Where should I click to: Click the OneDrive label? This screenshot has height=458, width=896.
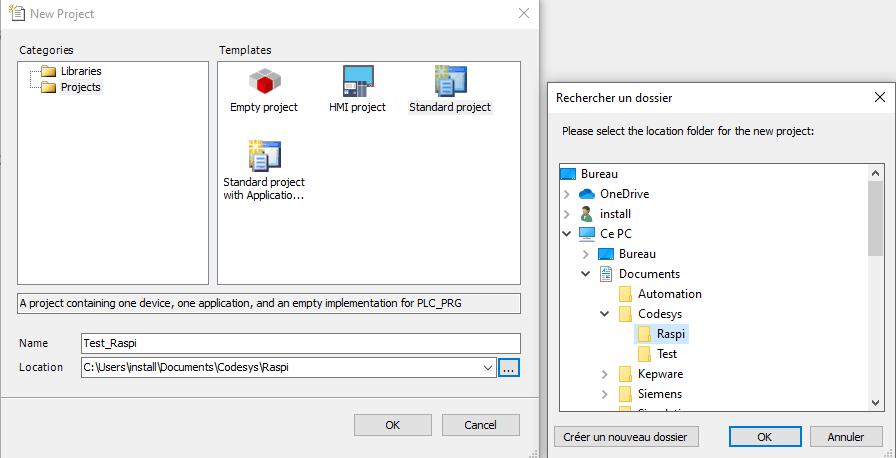pos(625,194)
